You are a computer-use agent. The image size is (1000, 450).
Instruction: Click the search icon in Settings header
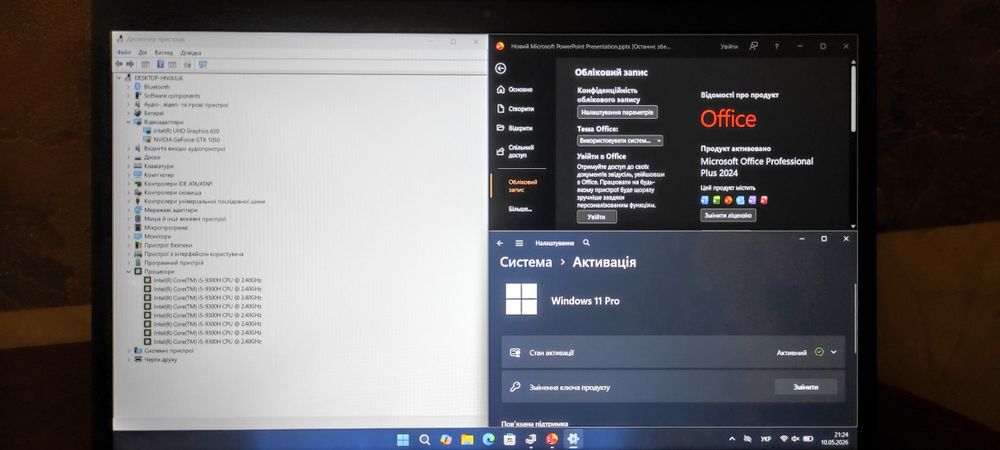pyautogui.click(x=586, y=243)
